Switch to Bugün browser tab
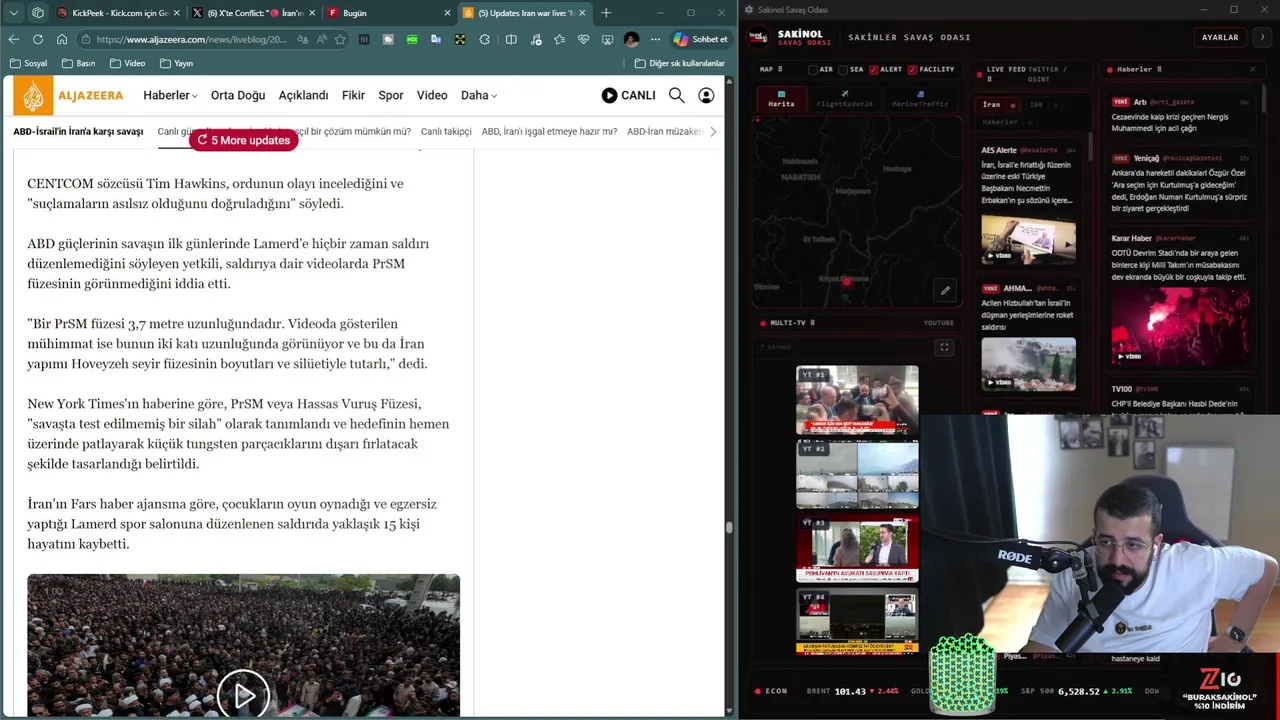The height and width of the screenshot is (720, 1280). (389, 13)
